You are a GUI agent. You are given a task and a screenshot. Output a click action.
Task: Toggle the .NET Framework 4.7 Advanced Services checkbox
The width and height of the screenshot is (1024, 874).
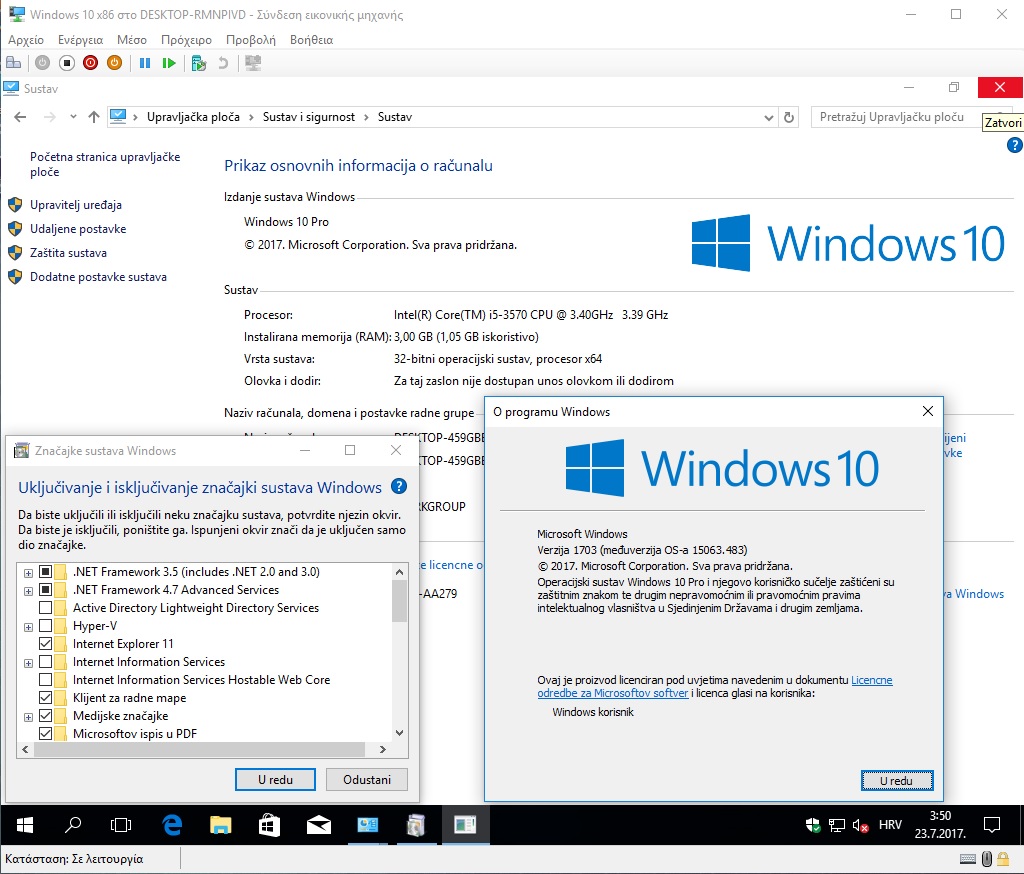click(46, 590)
